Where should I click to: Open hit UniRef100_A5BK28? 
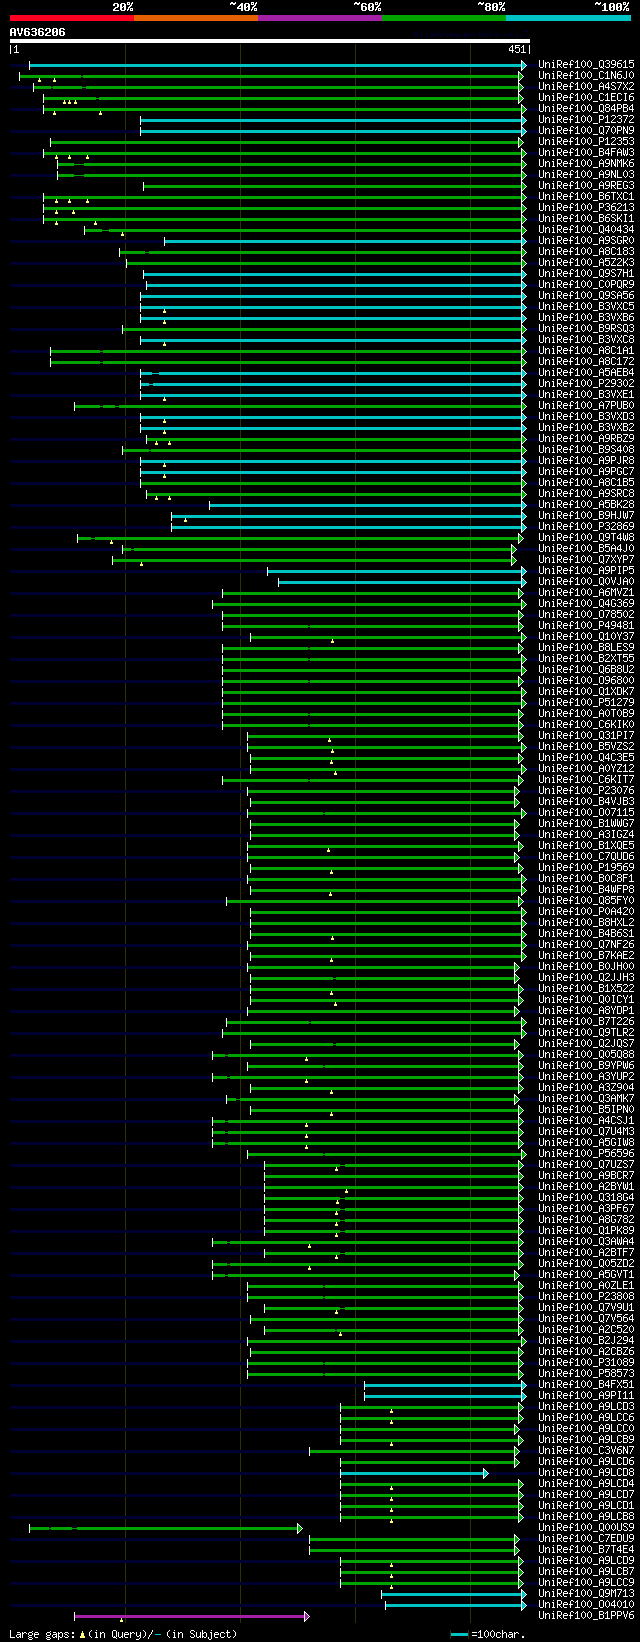(x=586, y=504)
